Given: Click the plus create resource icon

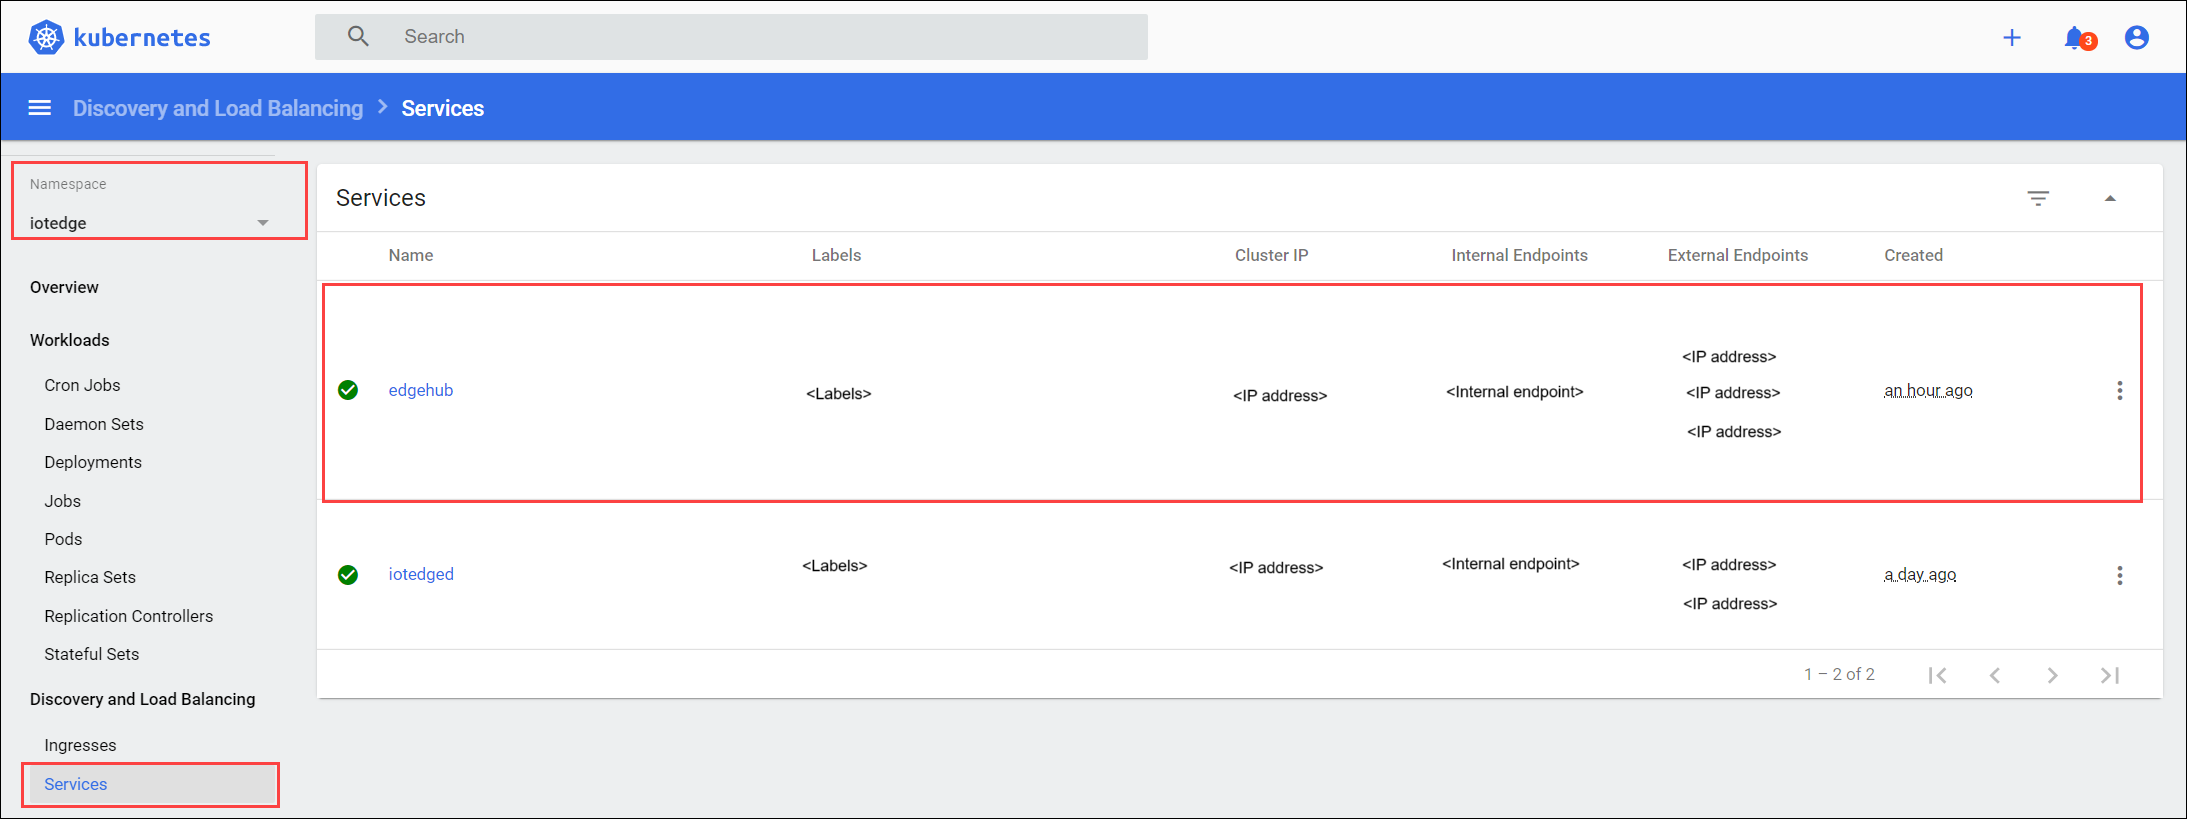Looking at the screenshot, I should [2012, 38].
